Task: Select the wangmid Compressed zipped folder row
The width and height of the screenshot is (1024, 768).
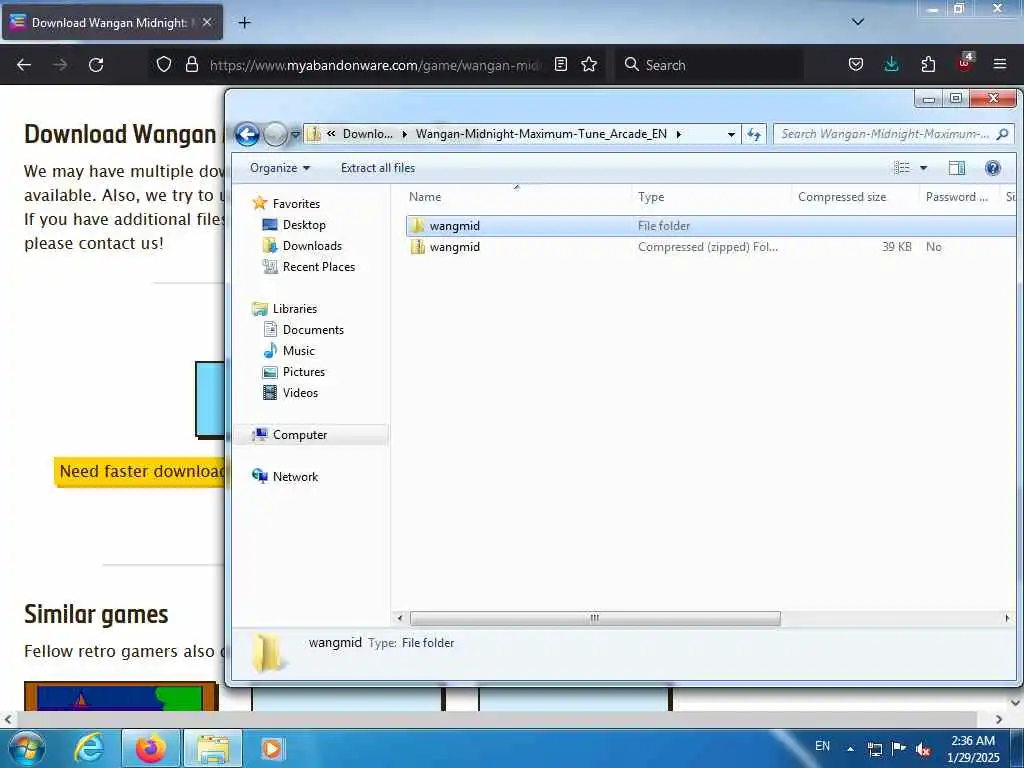Action: coord(711,247)
